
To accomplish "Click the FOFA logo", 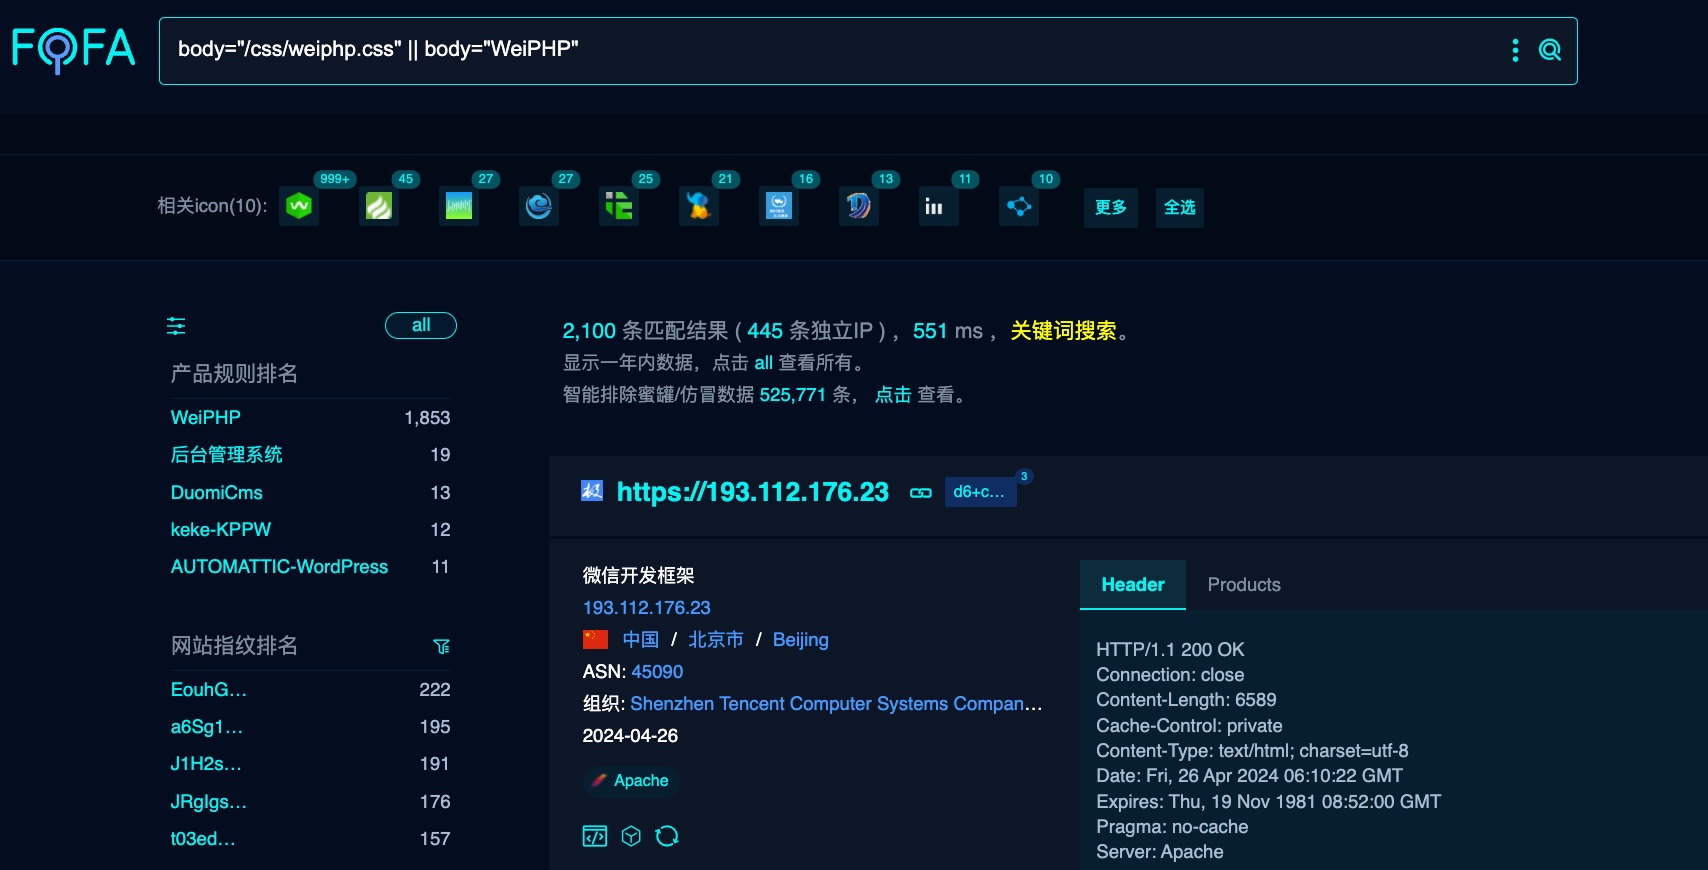I will pos(73,49).
